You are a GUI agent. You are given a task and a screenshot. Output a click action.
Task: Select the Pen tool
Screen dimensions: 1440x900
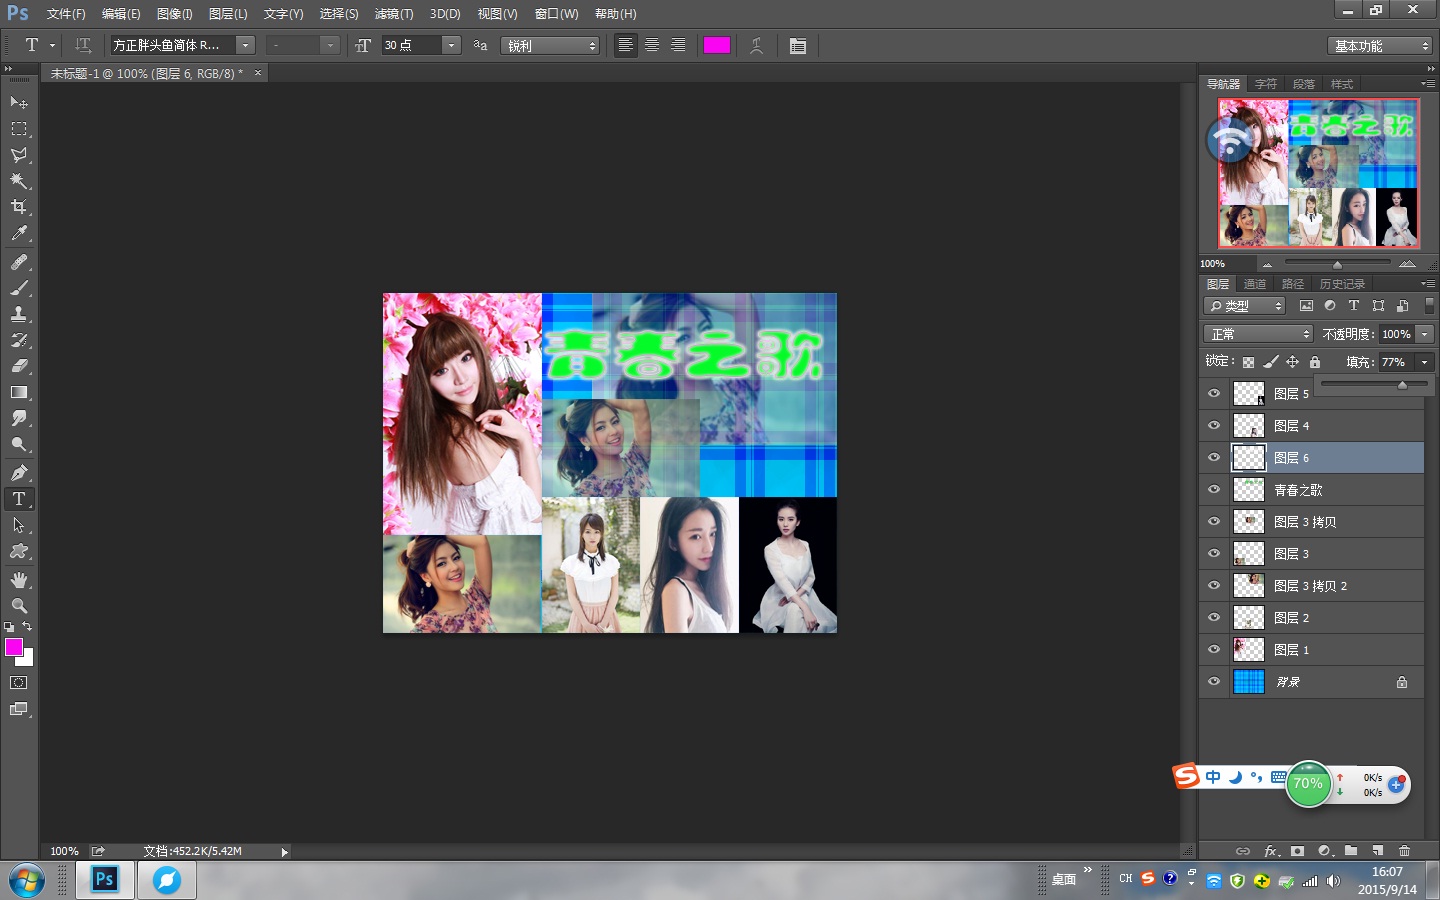(x=19, y=472)
